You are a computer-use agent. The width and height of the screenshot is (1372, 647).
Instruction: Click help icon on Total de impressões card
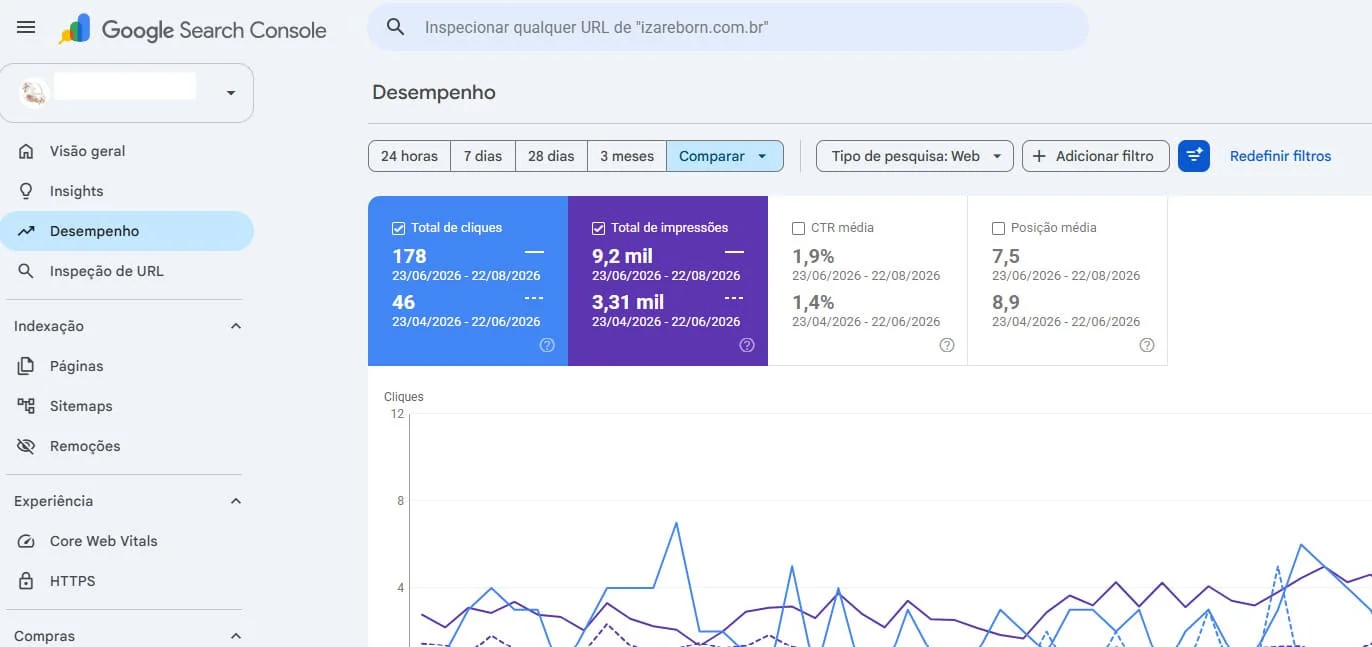tap(747, 345)
